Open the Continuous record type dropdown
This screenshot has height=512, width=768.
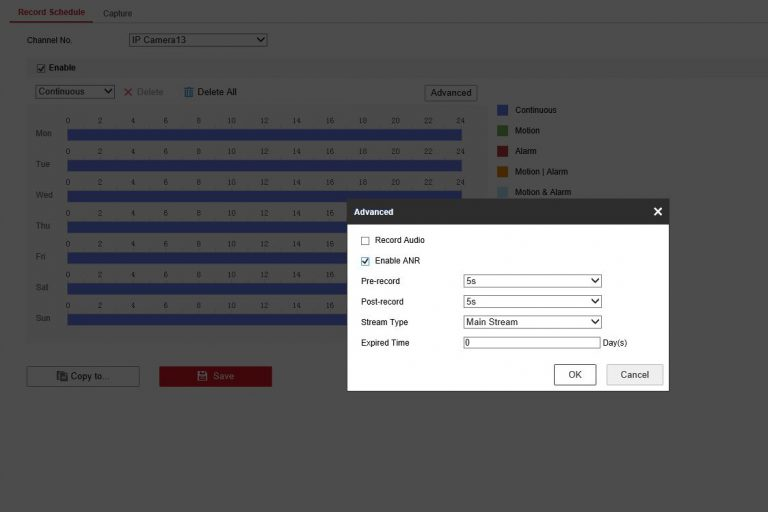[x=75, y=92]
